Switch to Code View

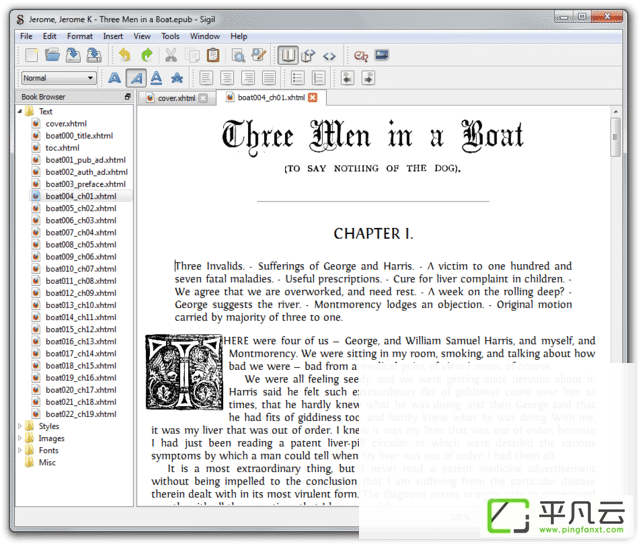329,56
